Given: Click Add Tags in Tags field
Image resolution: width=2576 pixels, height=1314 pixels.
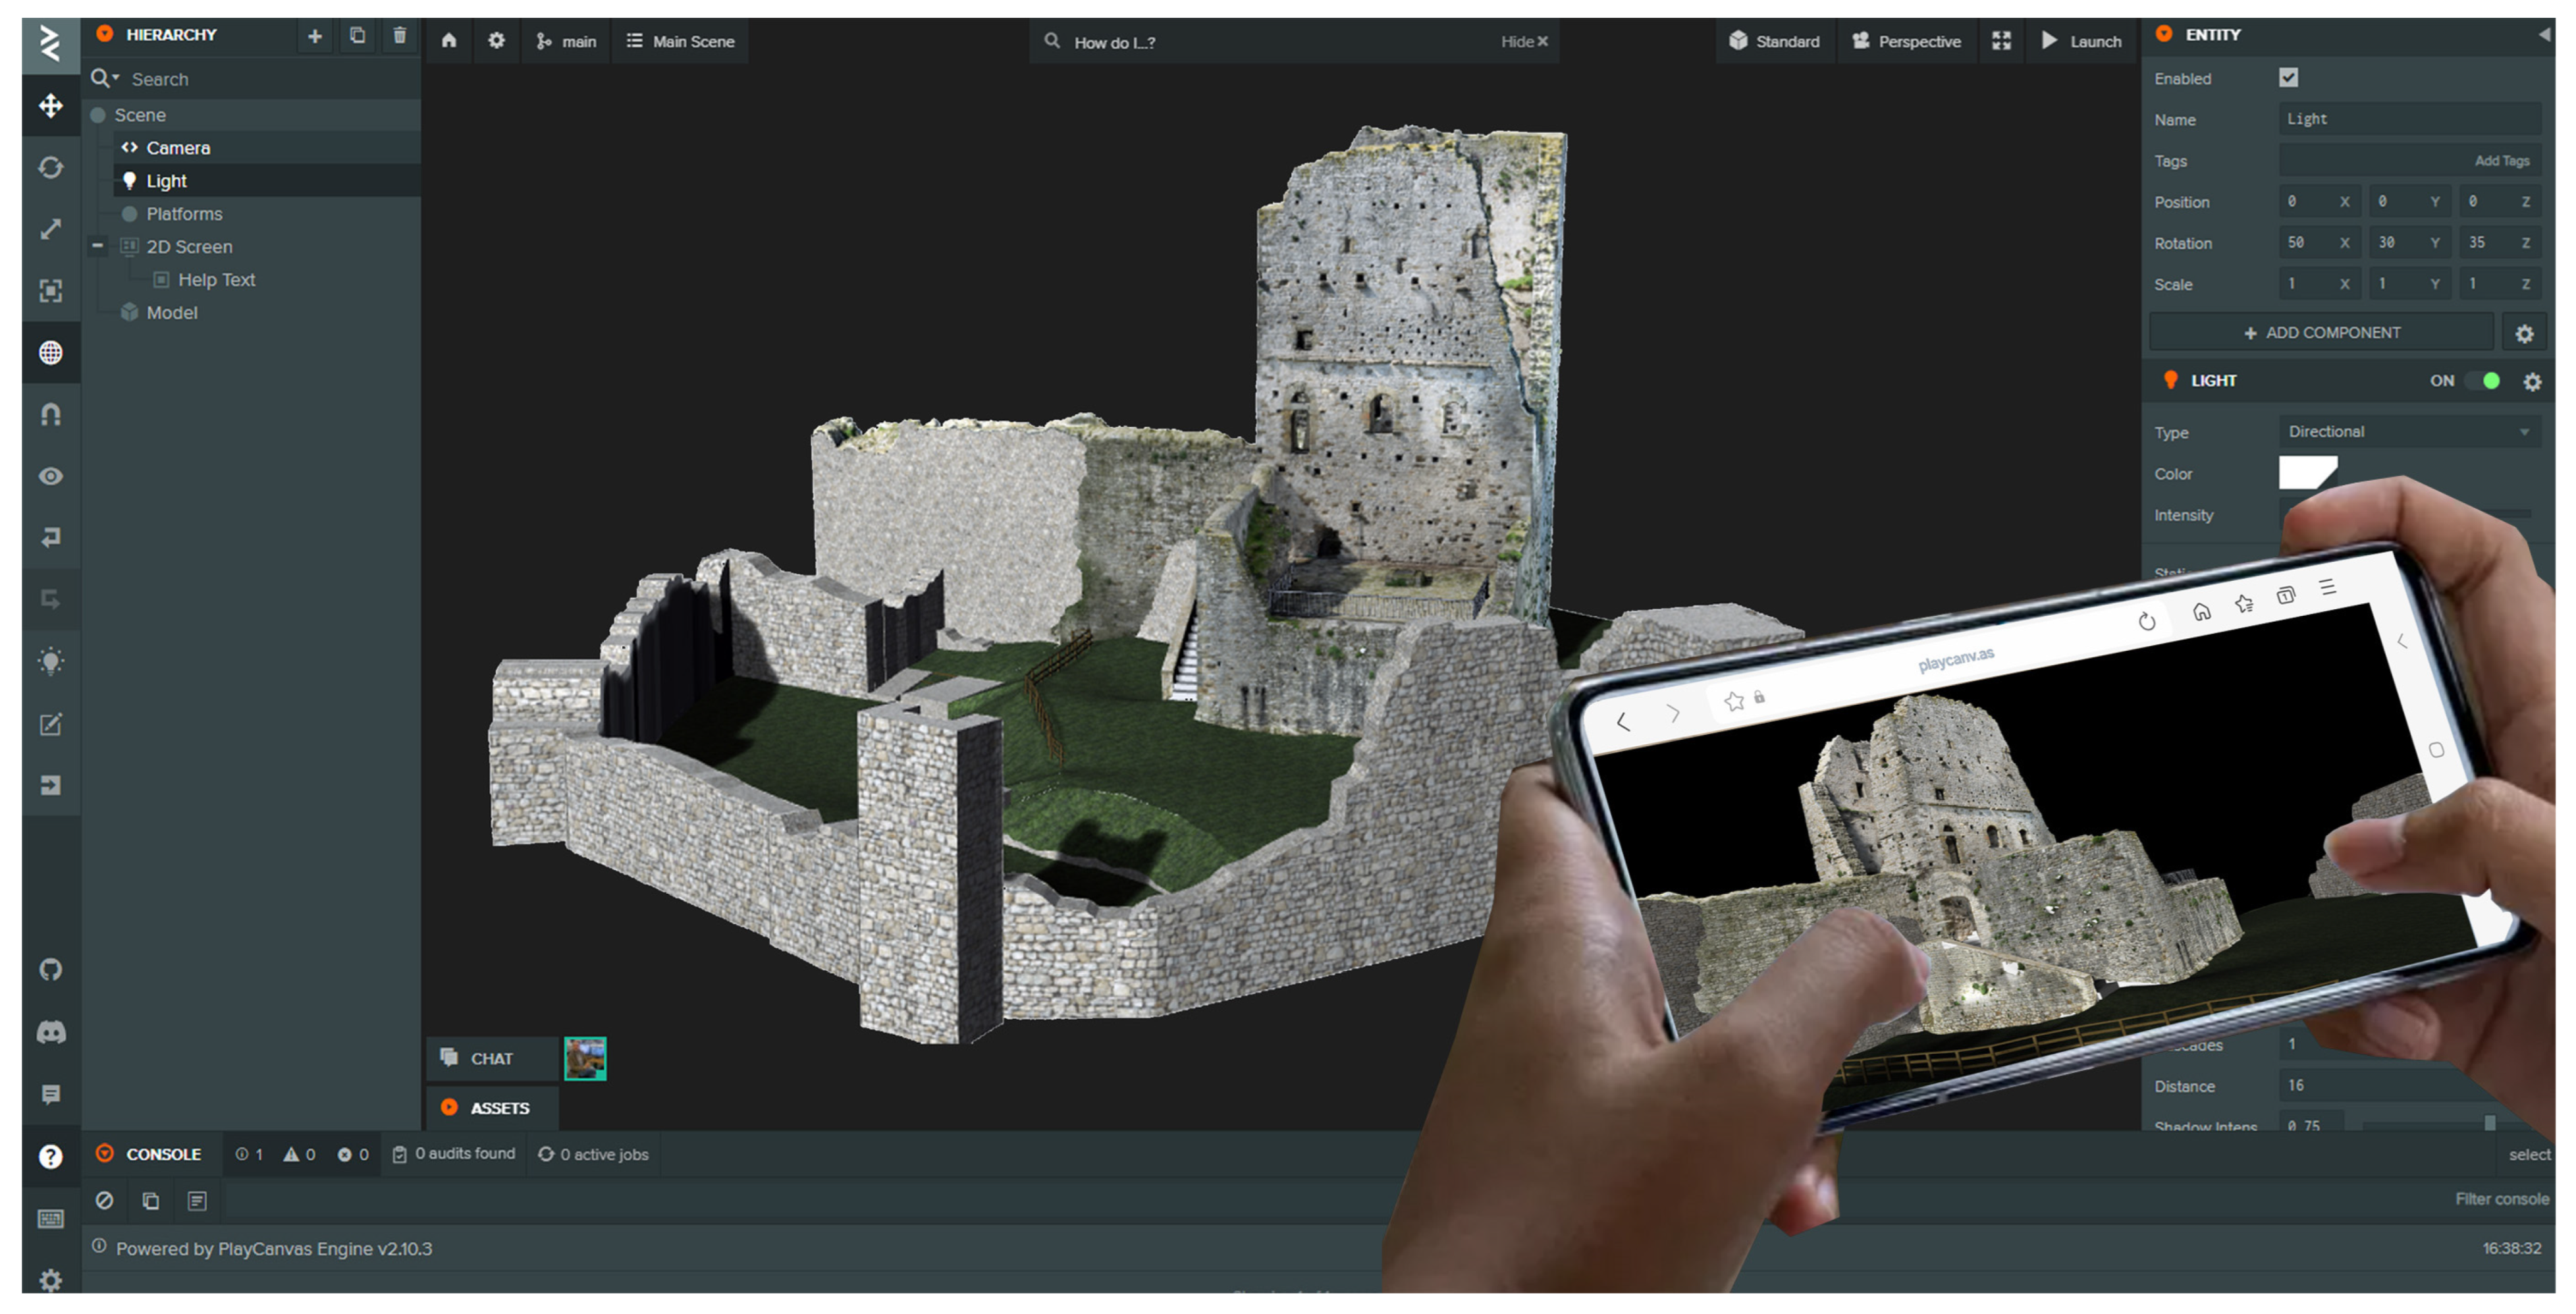Looking at the screenshot, I should (x=2501, y=161).
